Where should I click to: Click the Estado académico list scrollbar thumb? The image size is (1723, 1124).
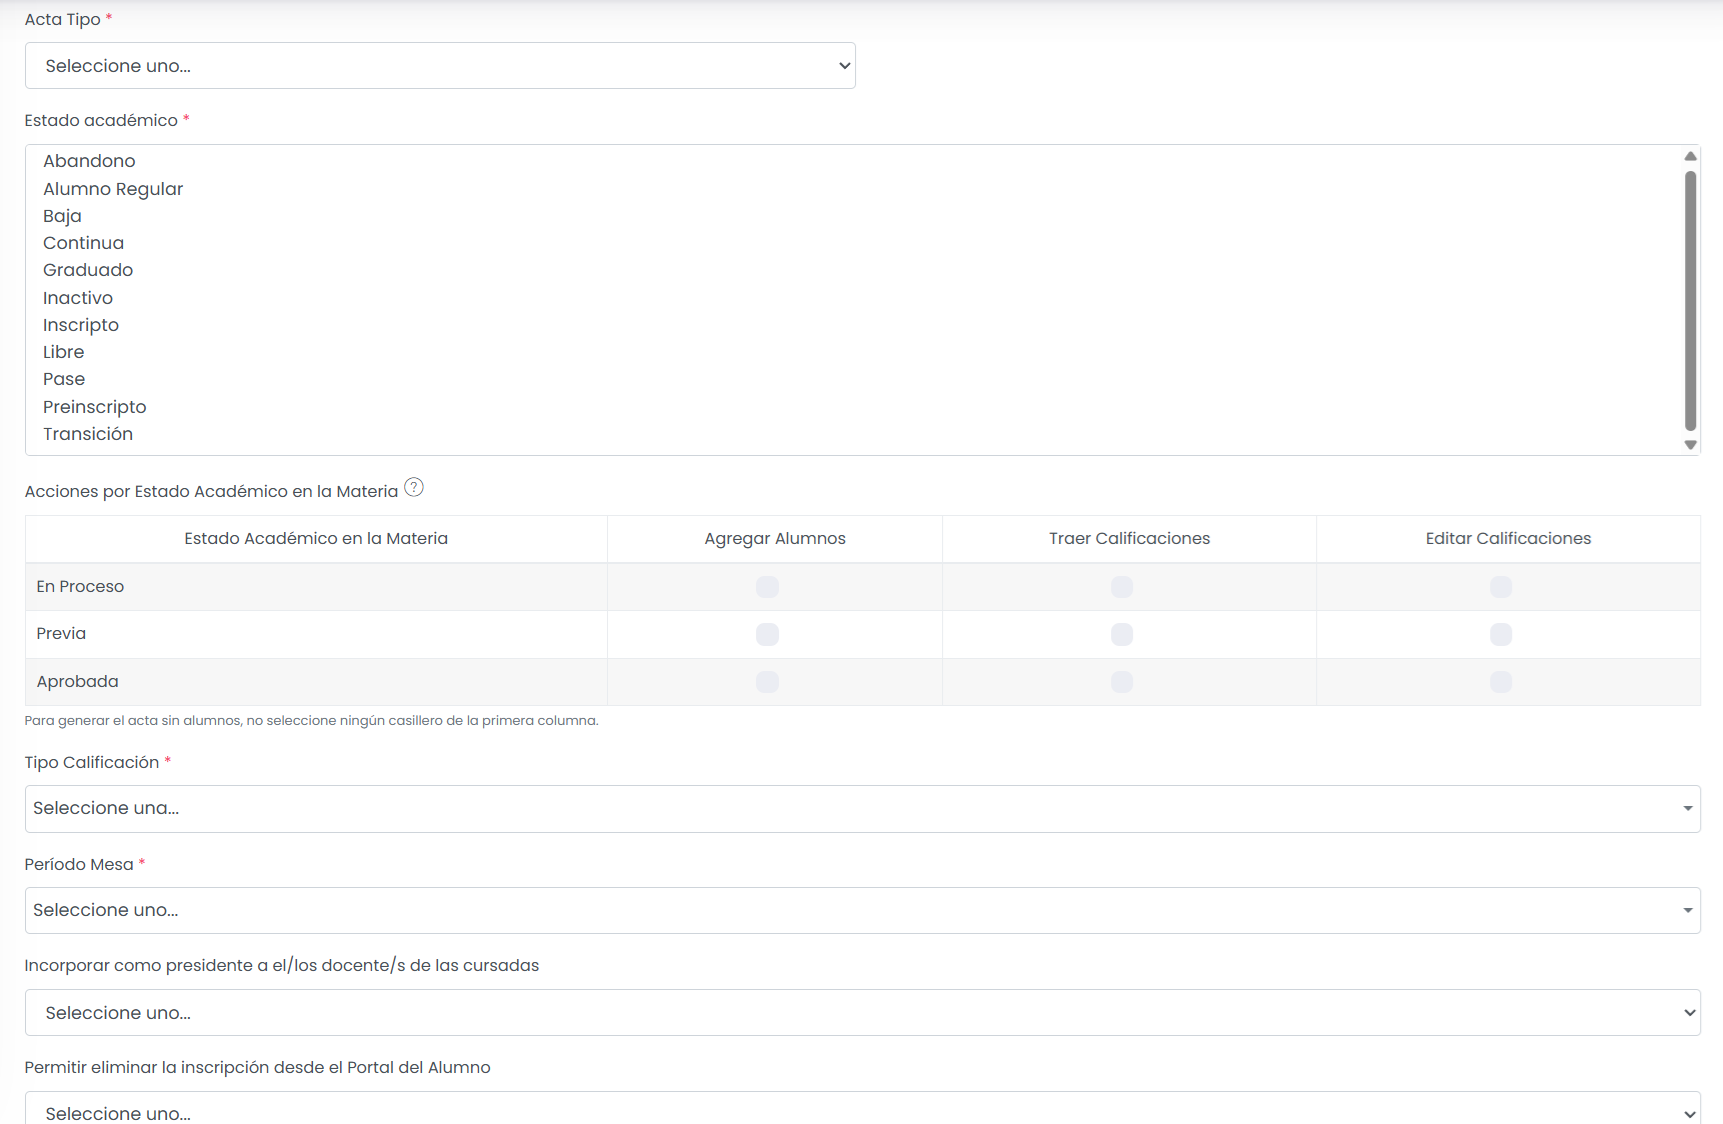coord(1690,300)
